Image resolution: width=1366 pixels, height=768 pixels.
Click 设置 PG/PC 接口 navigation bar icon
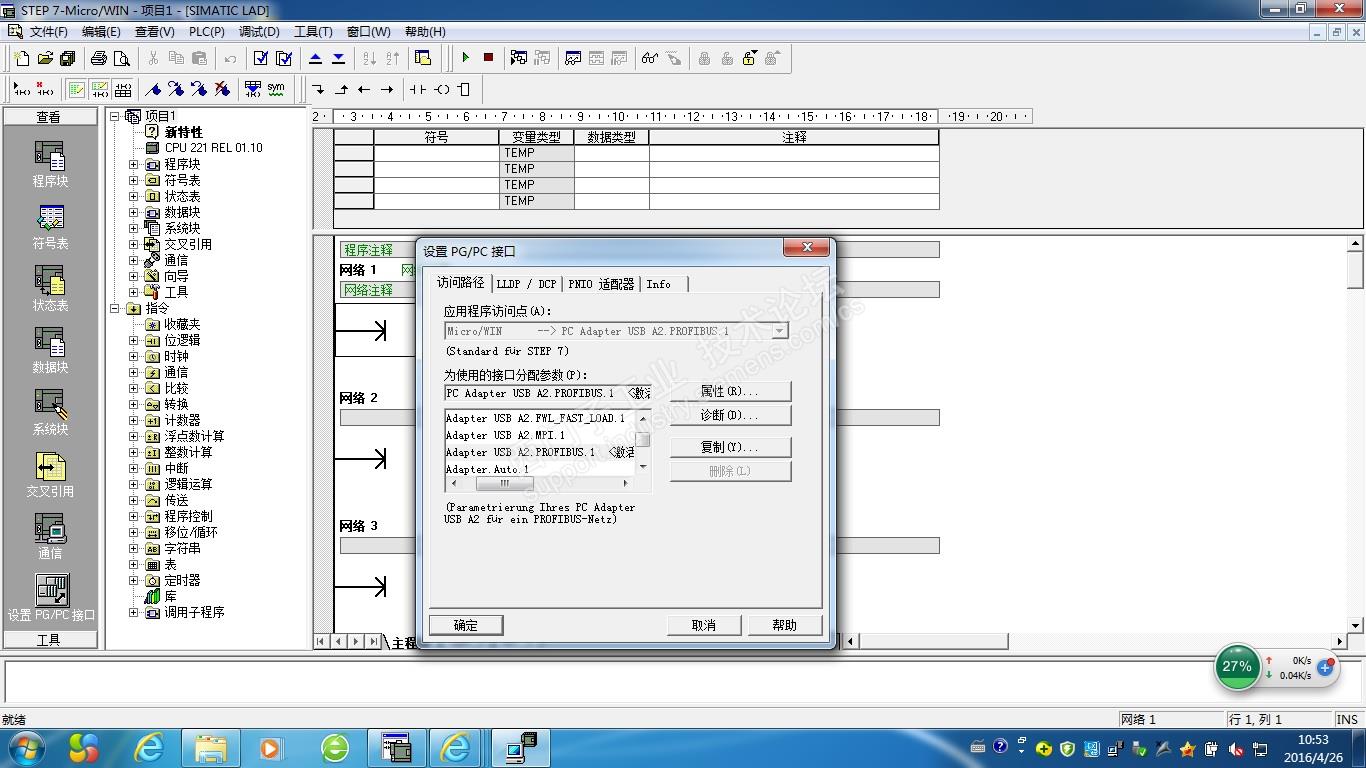click(51, 598)
